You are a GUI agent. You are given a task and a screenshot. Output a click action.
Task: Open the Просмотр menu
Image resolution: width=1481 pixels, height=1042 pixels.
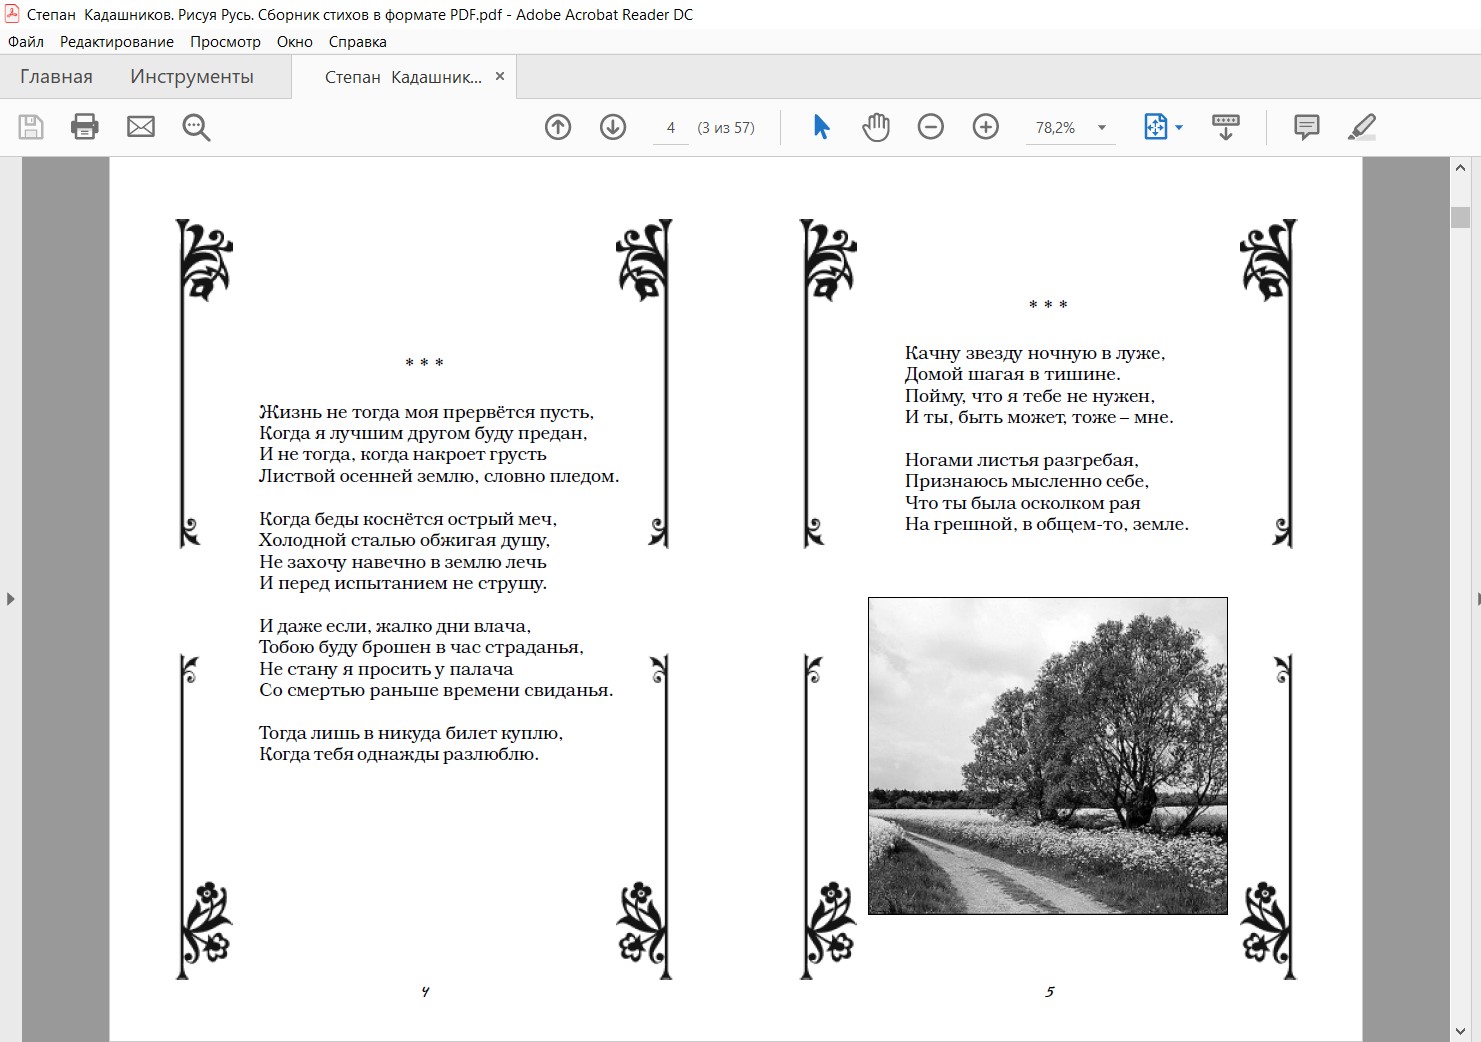click(225, 42)
